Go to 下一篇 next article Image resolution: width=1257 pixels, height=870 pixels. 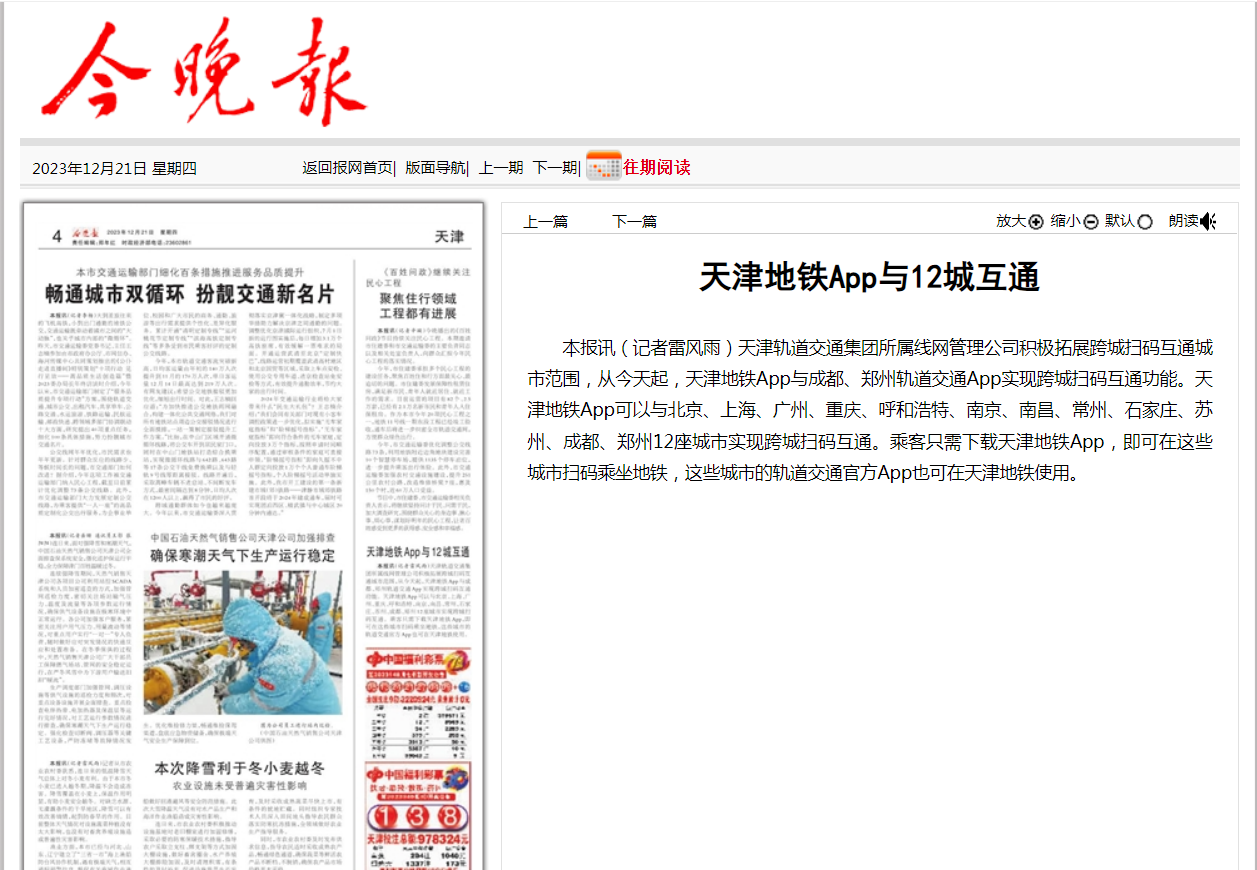pos(635,222)
